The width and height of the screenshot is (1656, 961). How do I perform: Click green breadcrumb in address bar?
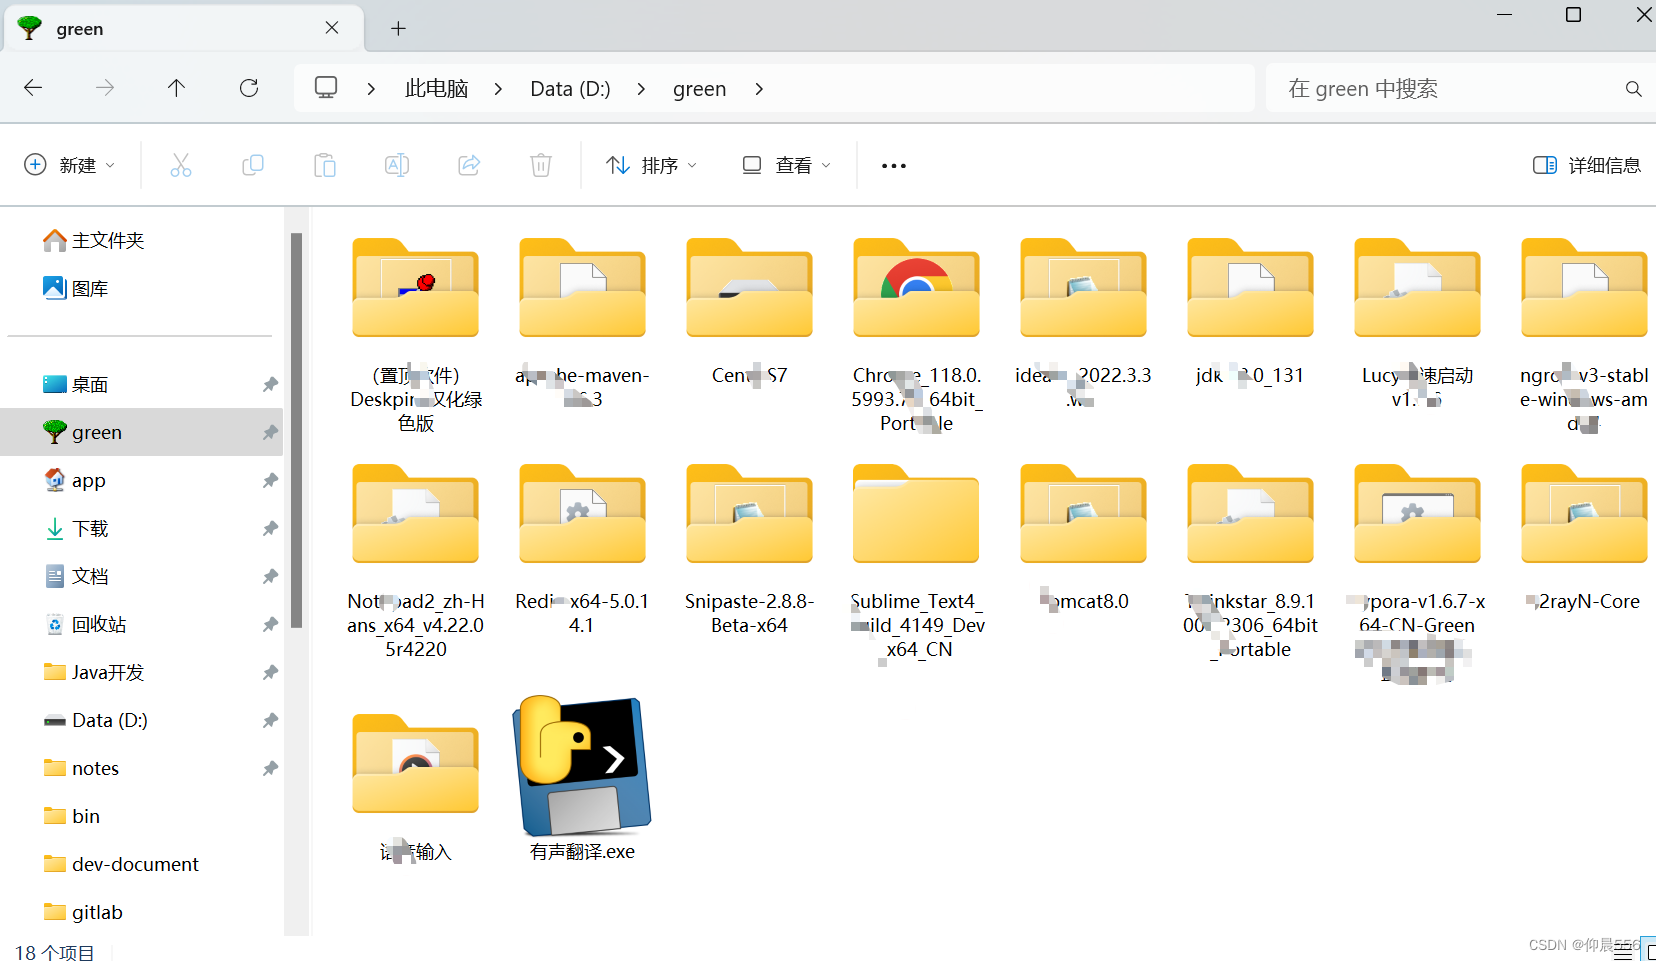coord(699,89)
